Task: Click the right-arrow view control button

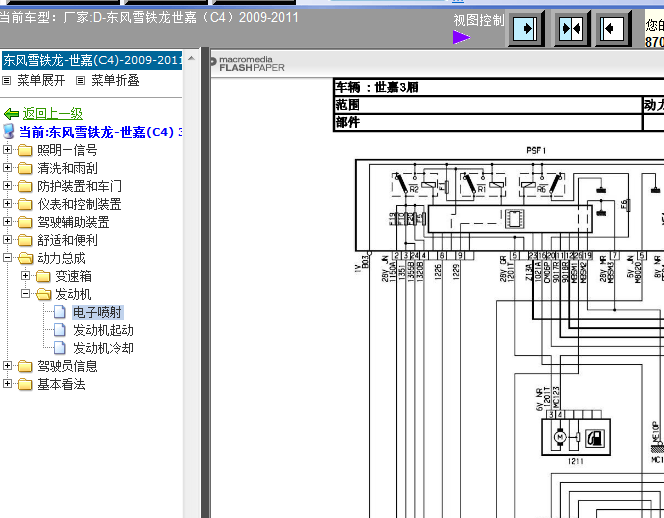Action: click(x=526, y=29)
